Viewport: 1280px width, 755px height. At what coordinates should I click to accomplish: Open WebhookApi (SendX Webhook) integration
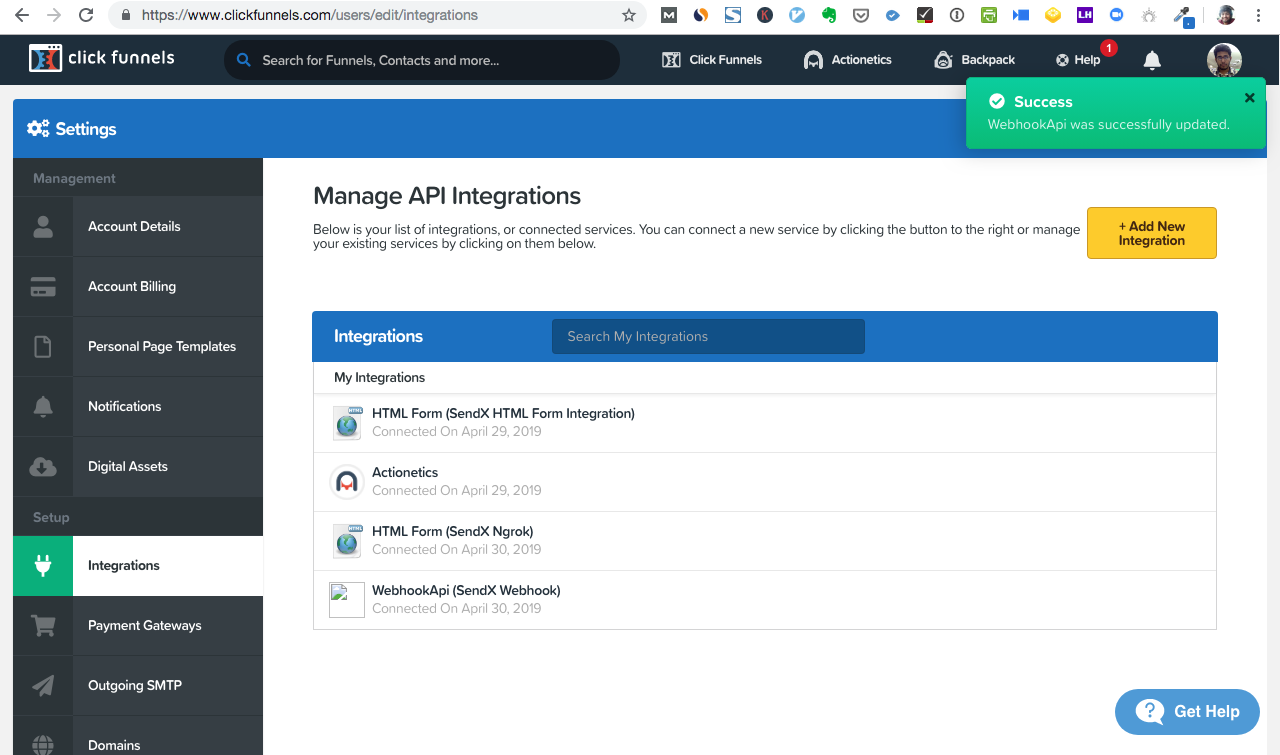tap(765, 600)
